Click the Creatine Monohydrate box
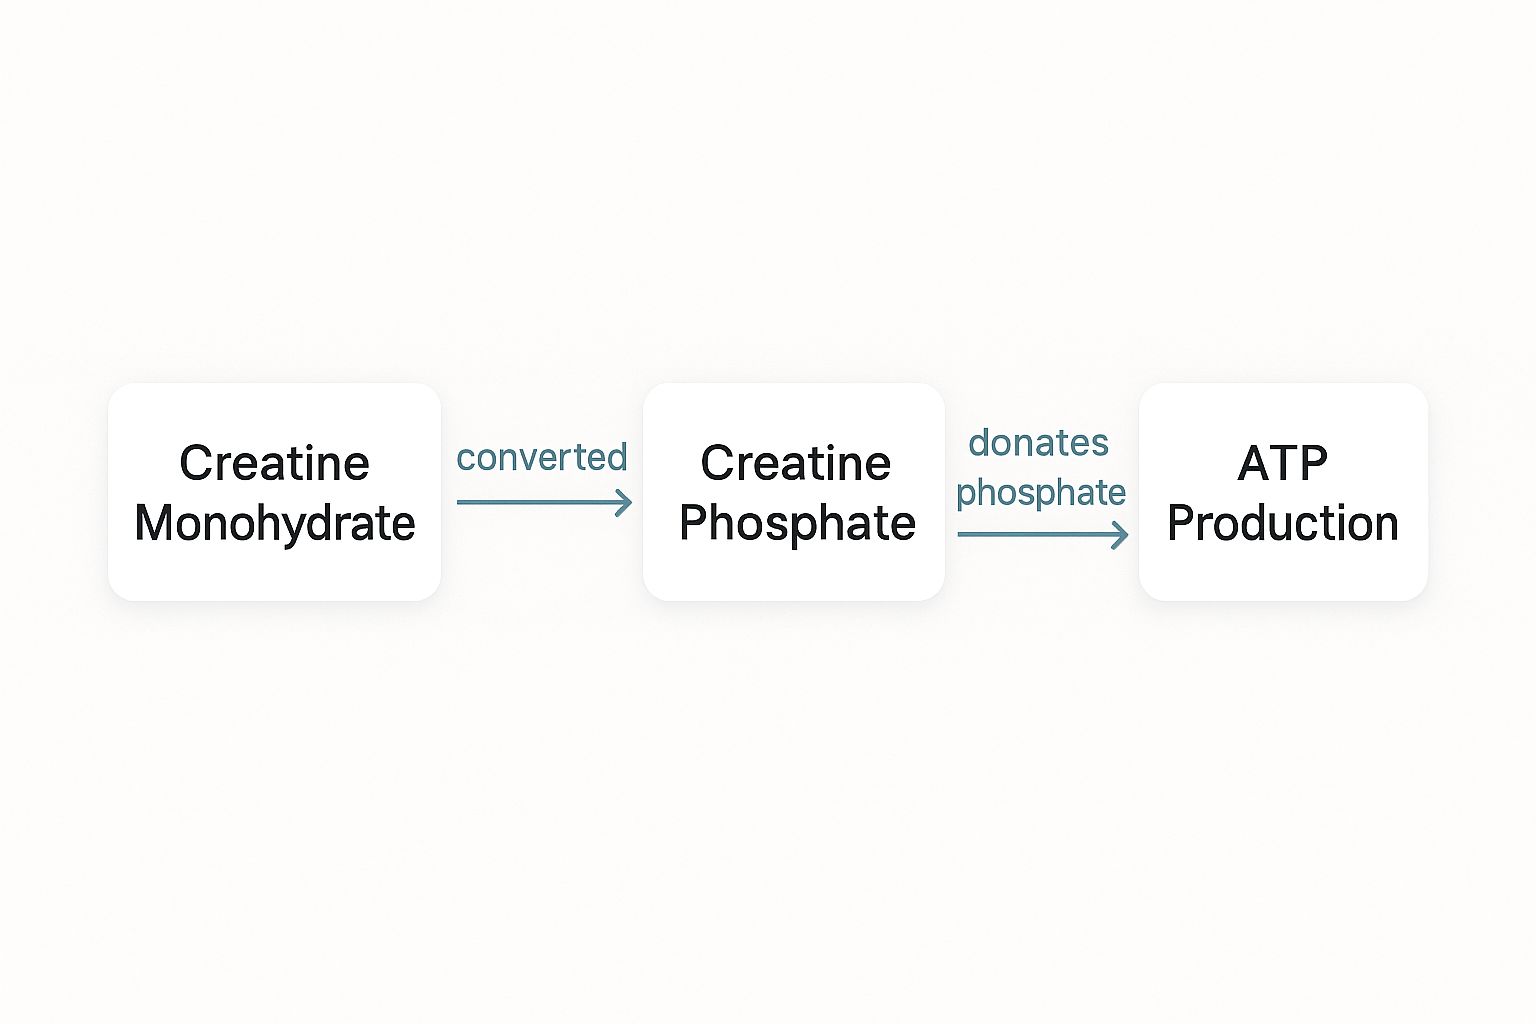The height and width of the screenshot is (1024, 1536). click(x=274, y=492)
